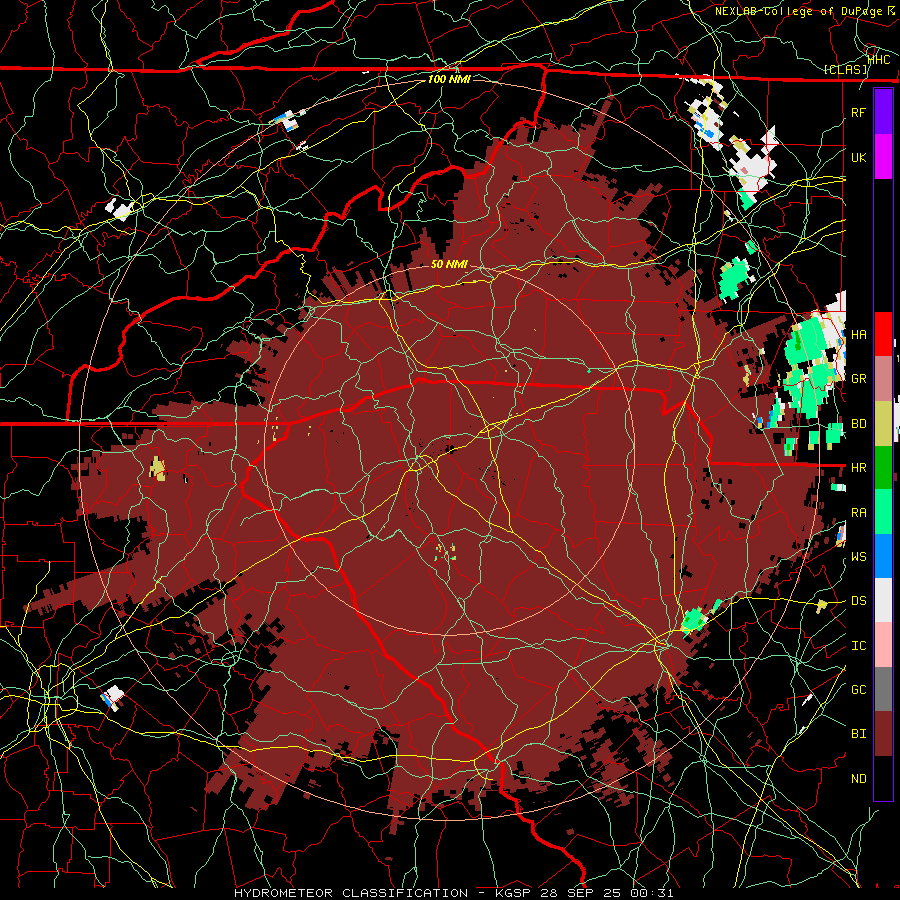Click the 50 NMI range ring label

point(449,264)
